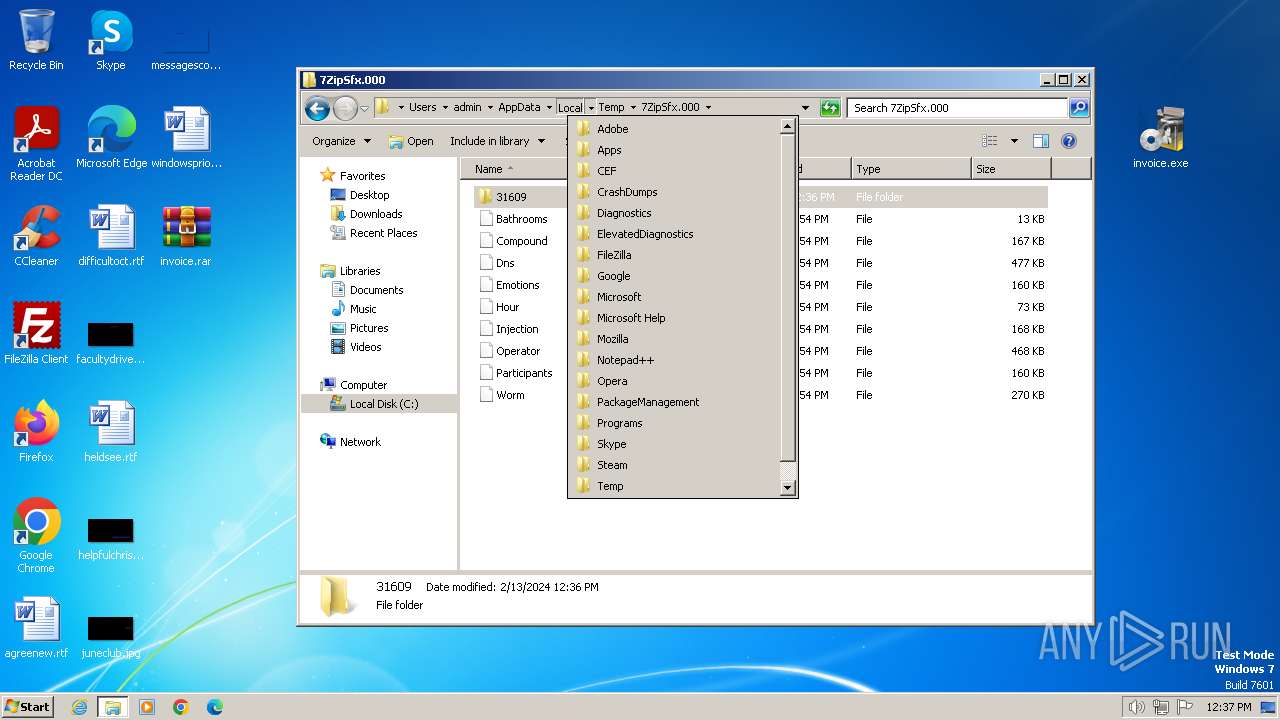Select Downloads under Favorites
Image resolution: width=1280 pixels, height=720 pixels.
pyautogui.click(x=376, y=214)
